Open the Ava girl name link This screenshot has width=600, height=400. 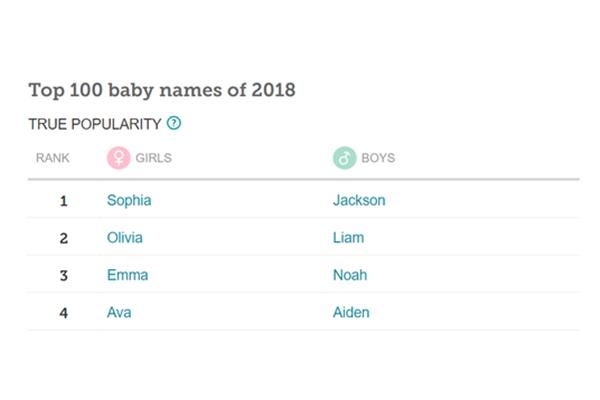[x=119, y=313]
